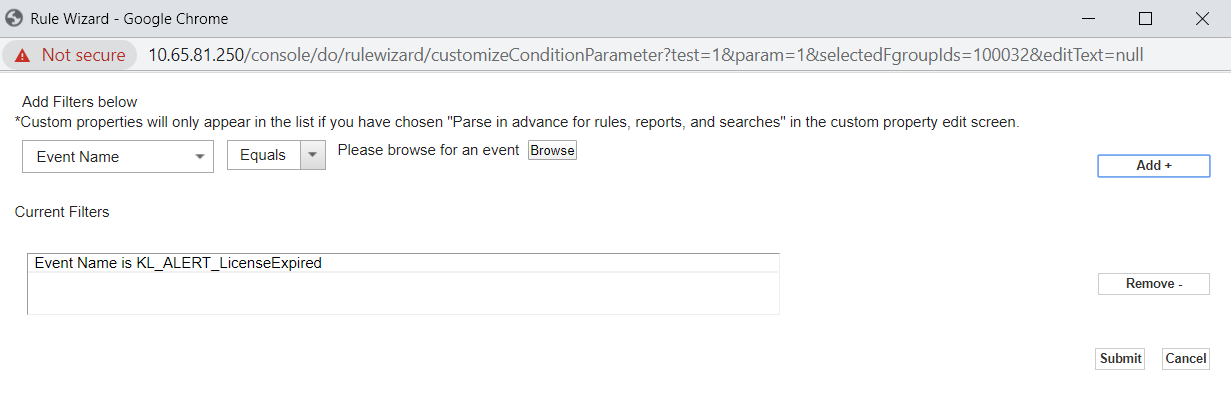Select the KL_ALERT_LicenseExpired filter entry
Image resolution: width=1231 pixels, height=418 pixels.
[x=178, y=263]
